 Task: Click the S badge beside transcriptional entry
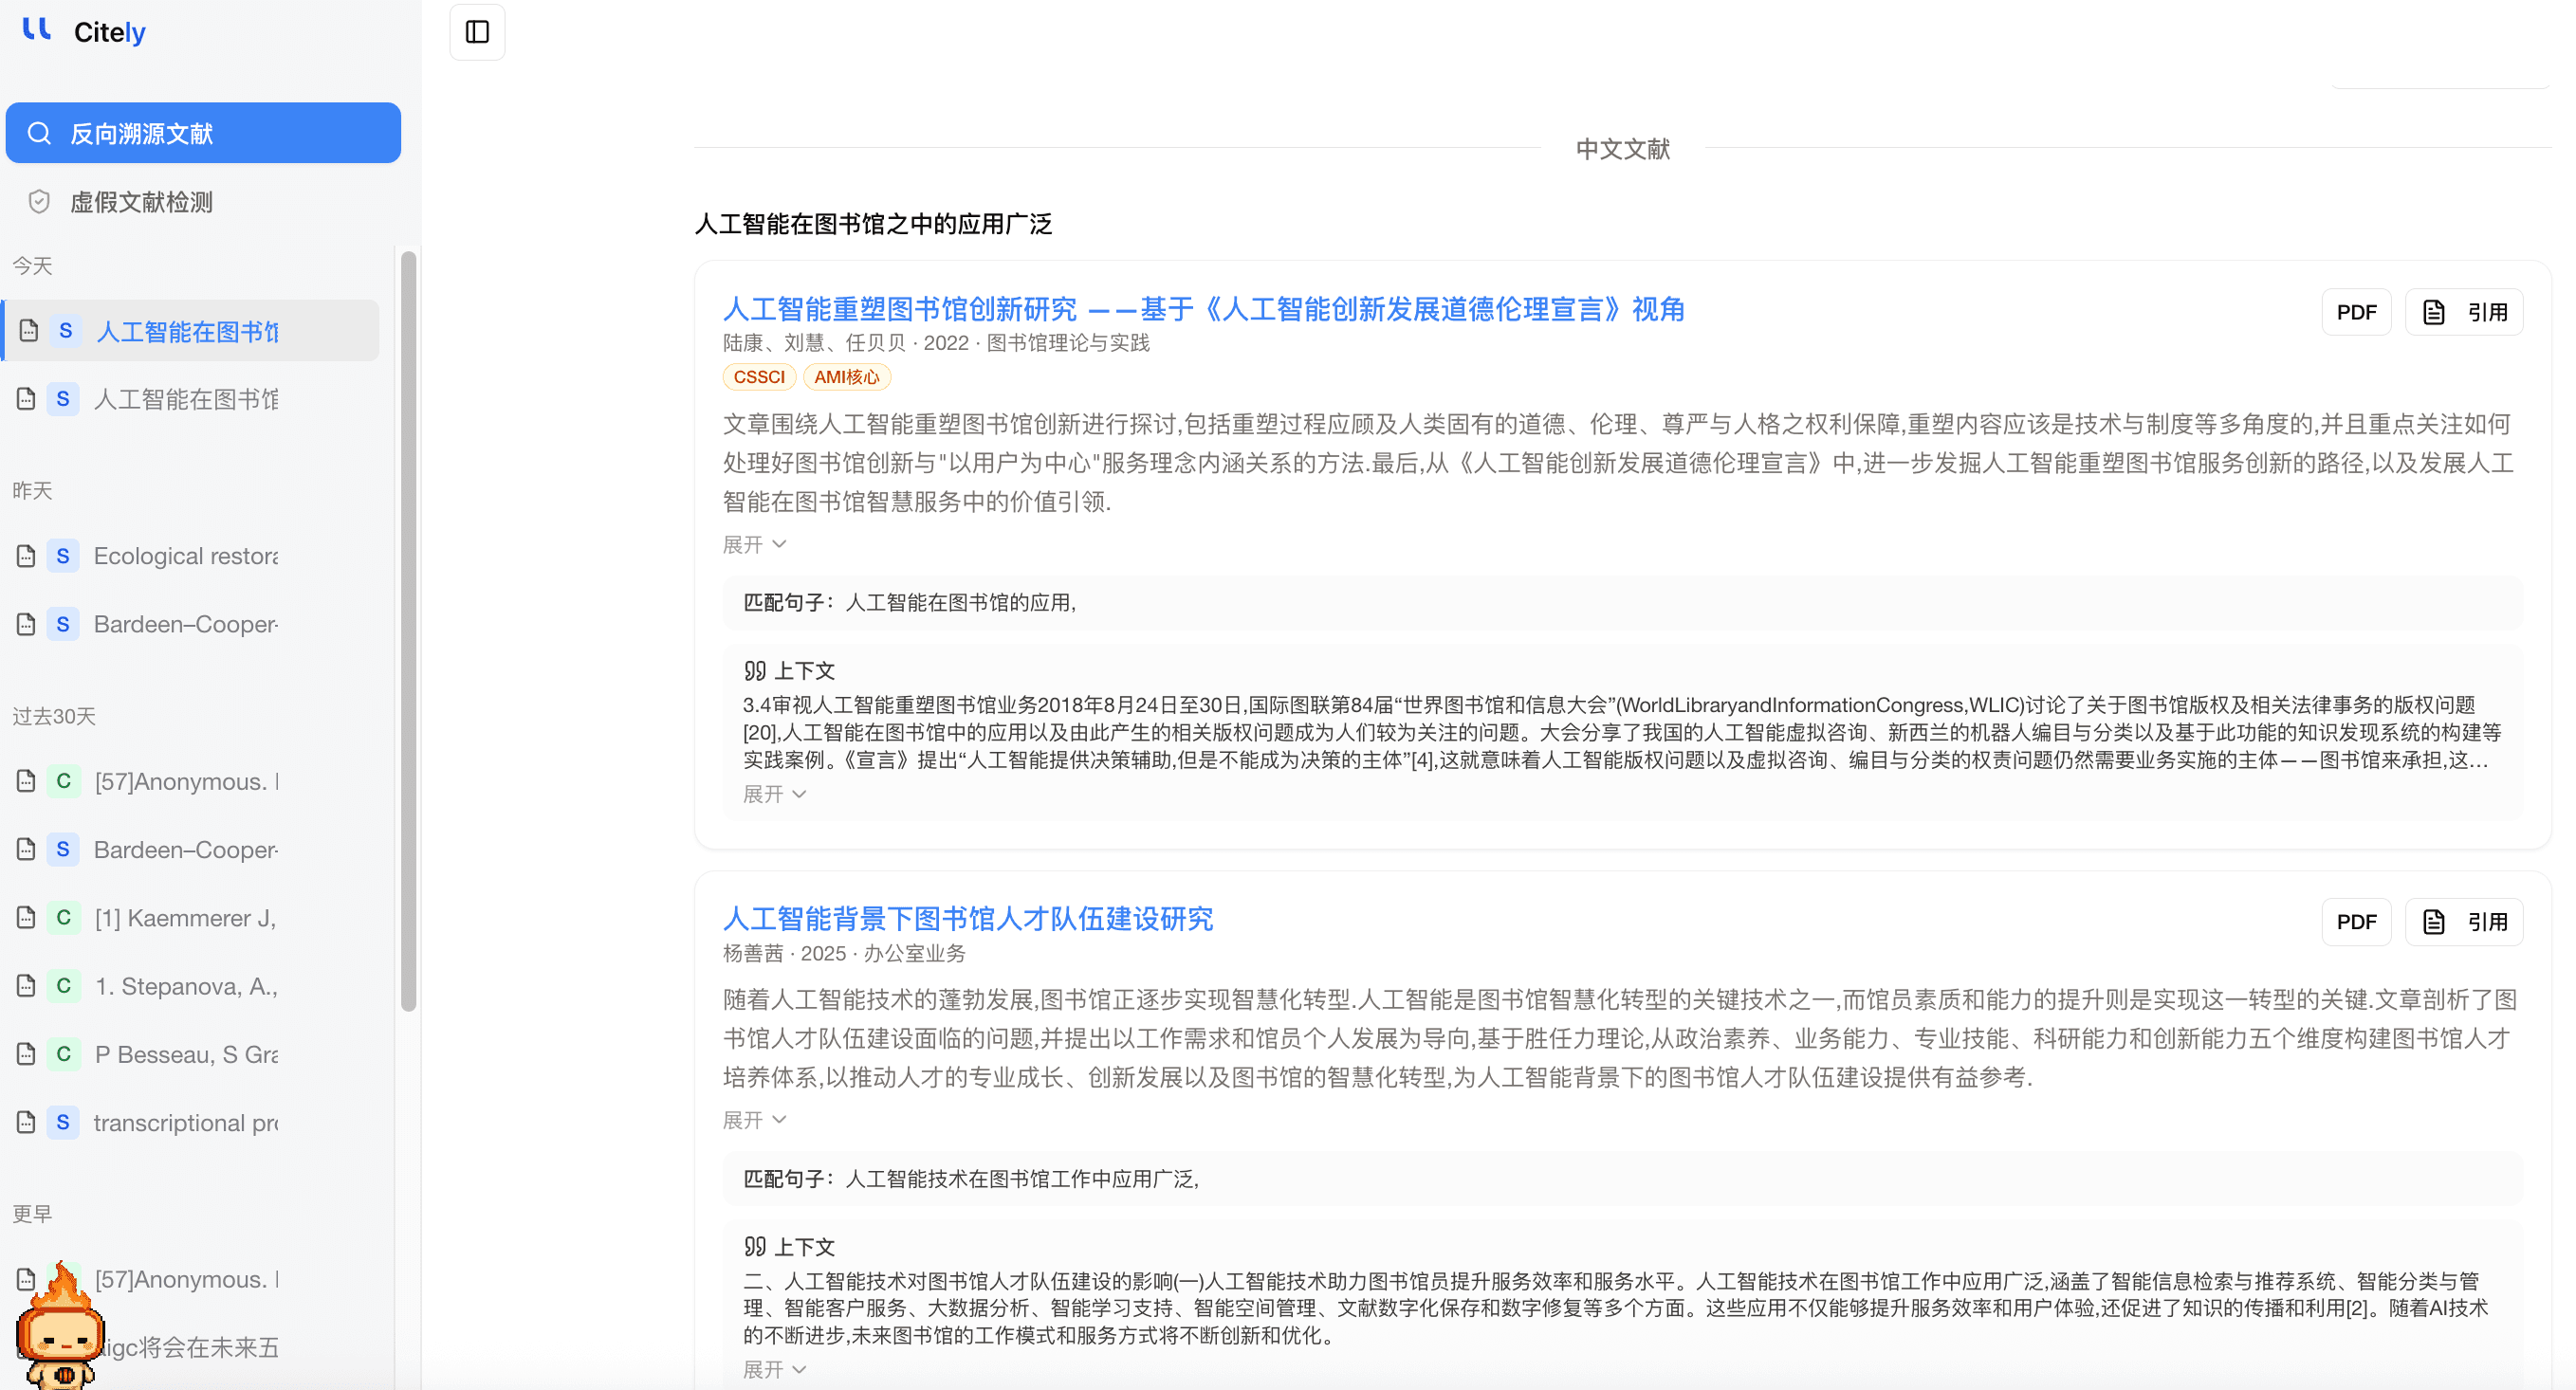coord(63,1122)
